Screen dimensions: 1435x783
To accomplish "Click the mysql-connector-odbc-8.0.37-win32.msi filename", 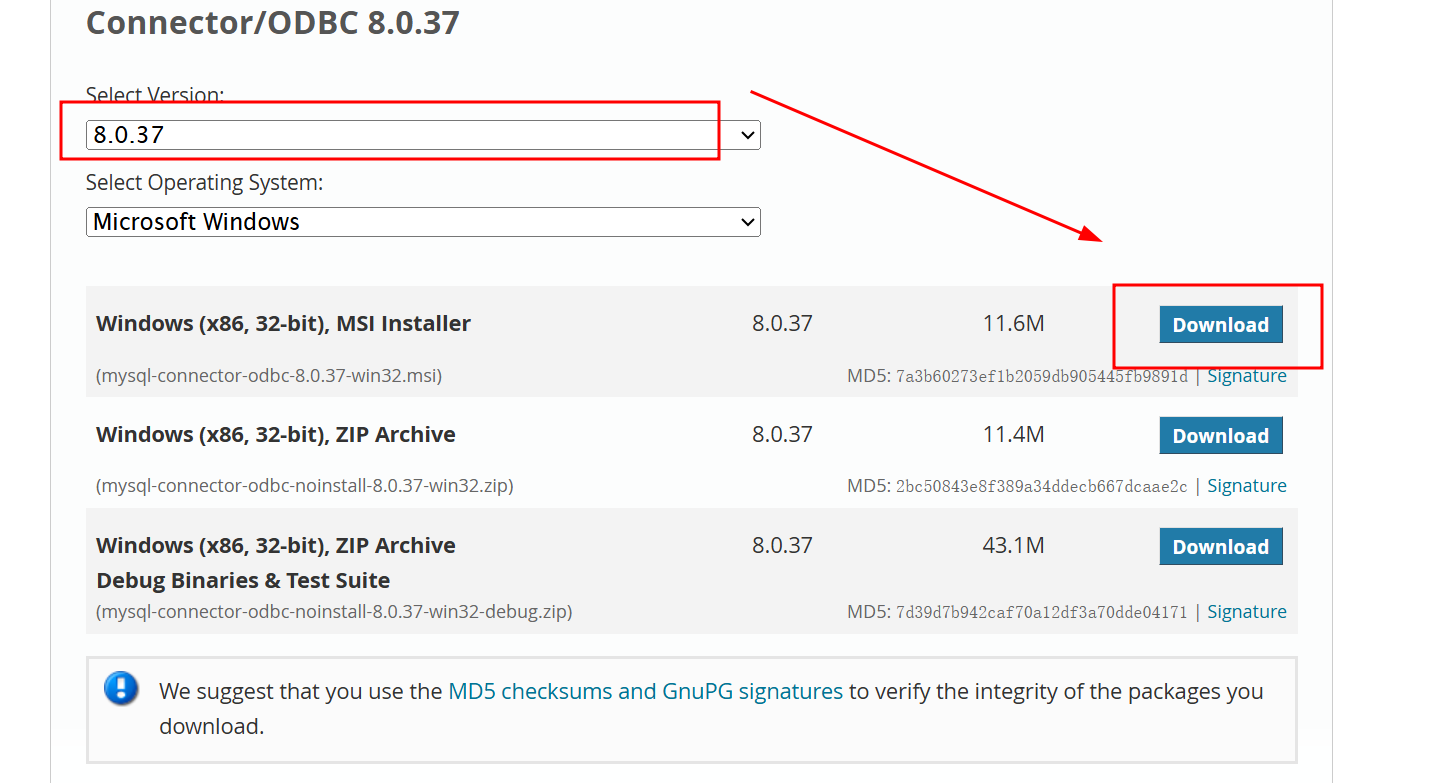I will click(269, 376).
